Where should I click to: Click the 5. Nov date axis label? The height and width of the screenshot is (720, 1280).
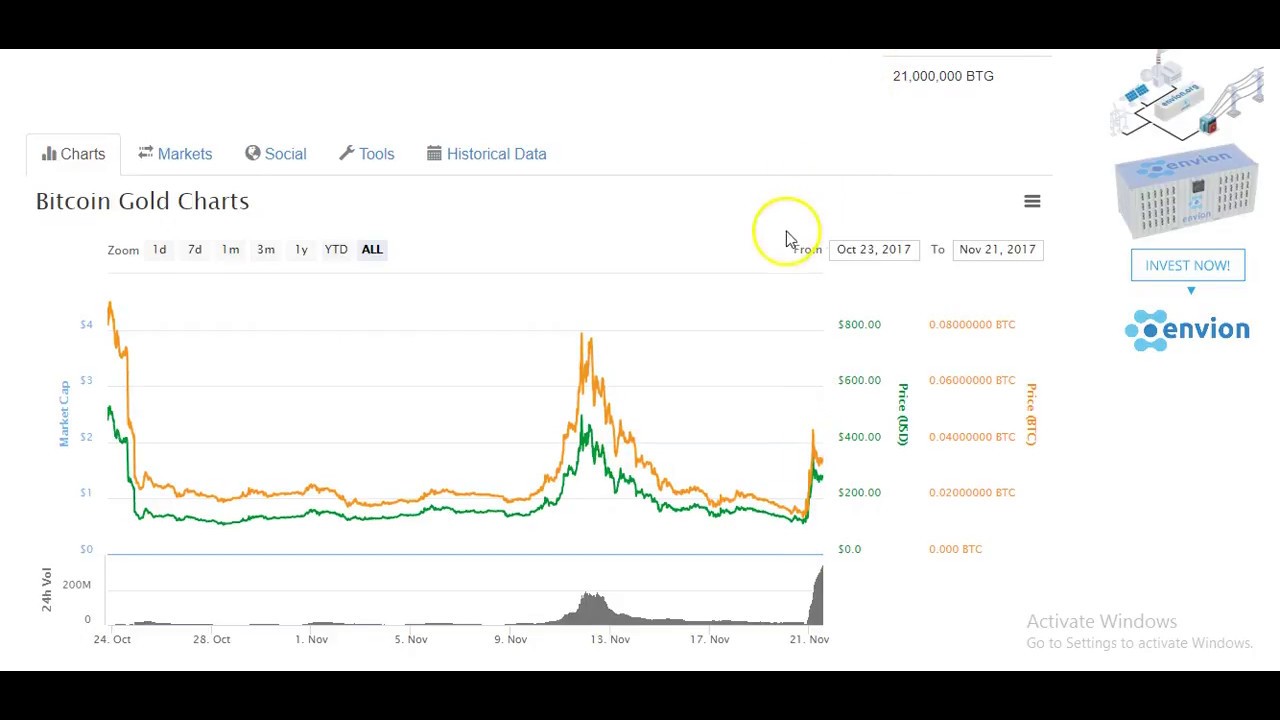pos(411,639)
